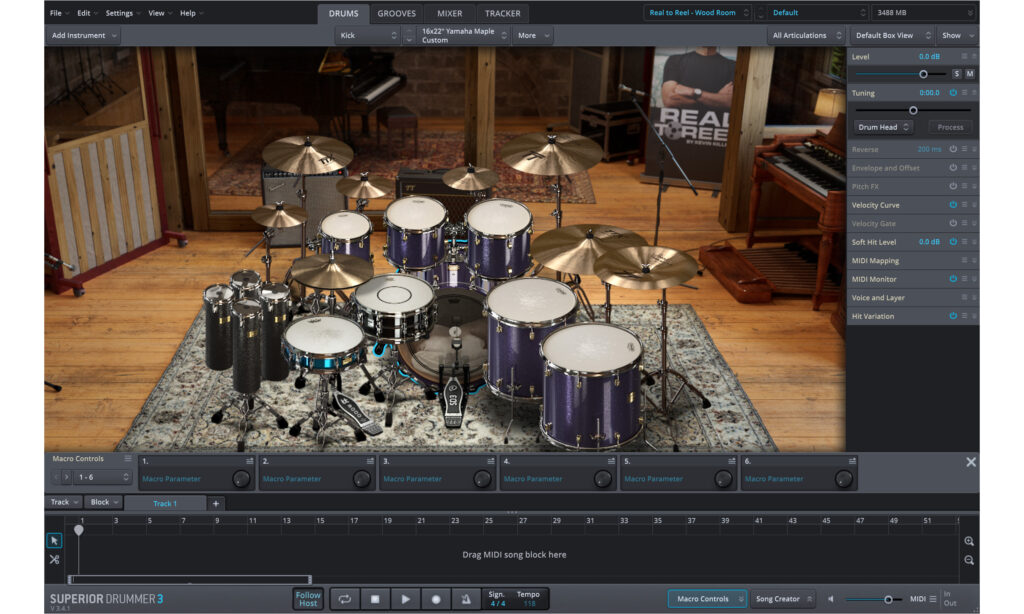Start recording with the record button
1024x614 pixels.
436,598
